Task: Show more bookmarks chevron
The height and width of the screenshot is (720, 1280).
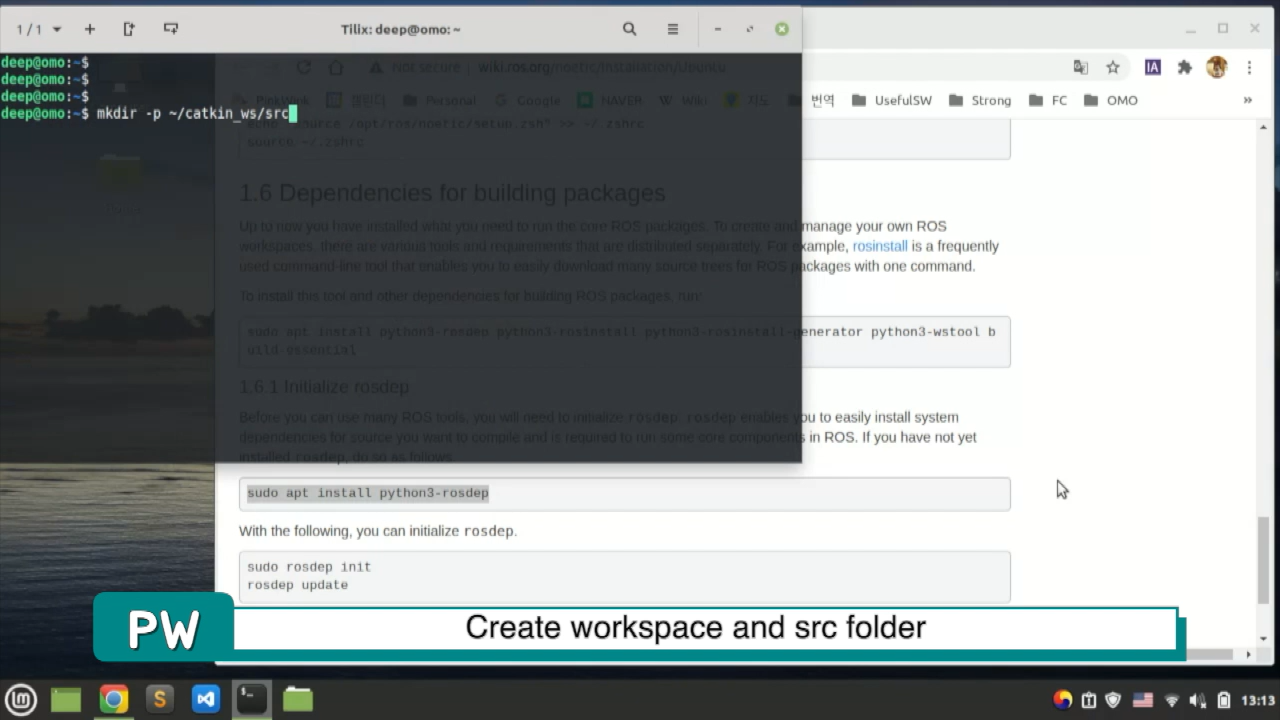Action: [1247, 100]
